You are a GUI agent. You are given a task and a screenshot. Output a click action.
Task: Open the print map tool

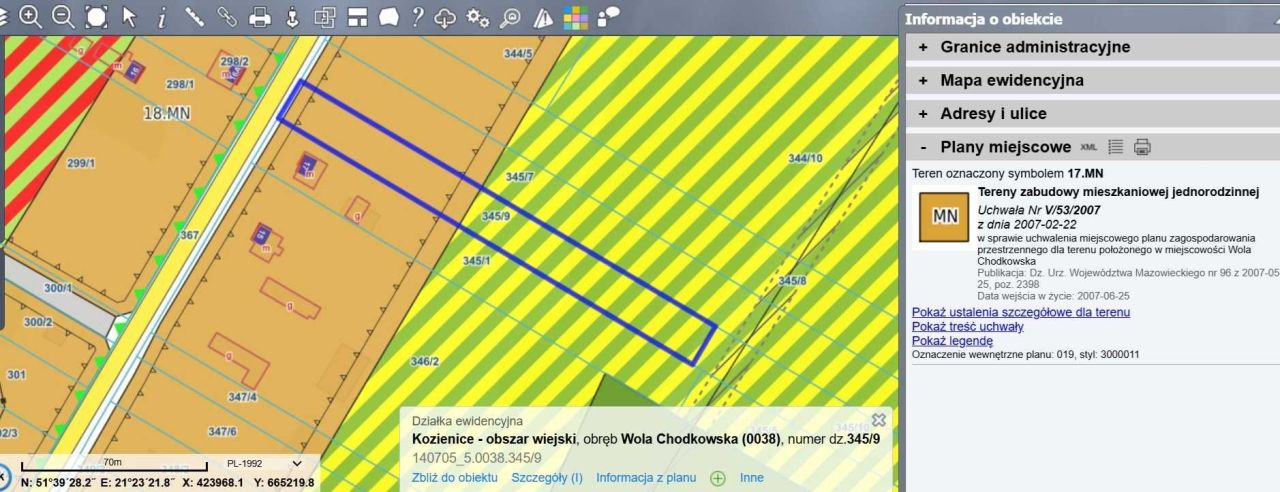260,16
